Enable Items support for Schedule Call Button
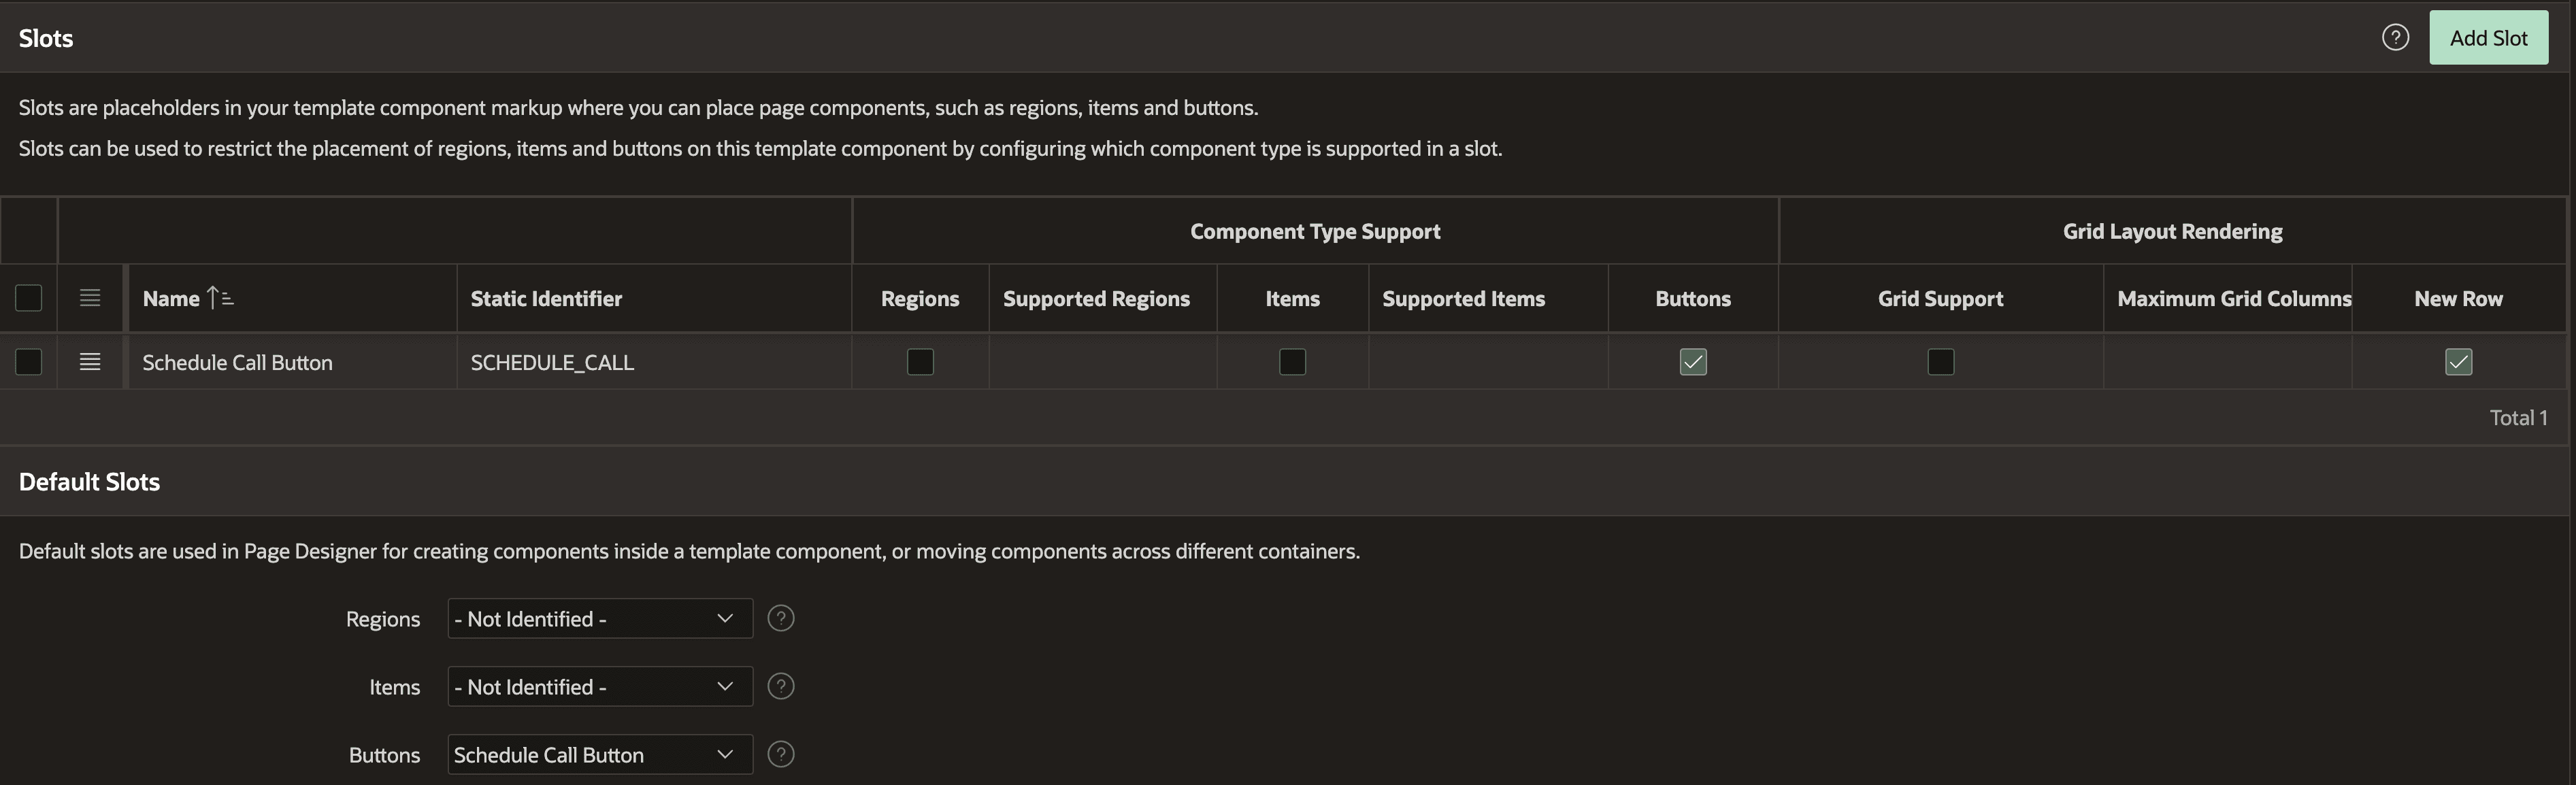The height and width of the screenshot is (785, 2576). pyautogui.click(x=1292, y=362)
